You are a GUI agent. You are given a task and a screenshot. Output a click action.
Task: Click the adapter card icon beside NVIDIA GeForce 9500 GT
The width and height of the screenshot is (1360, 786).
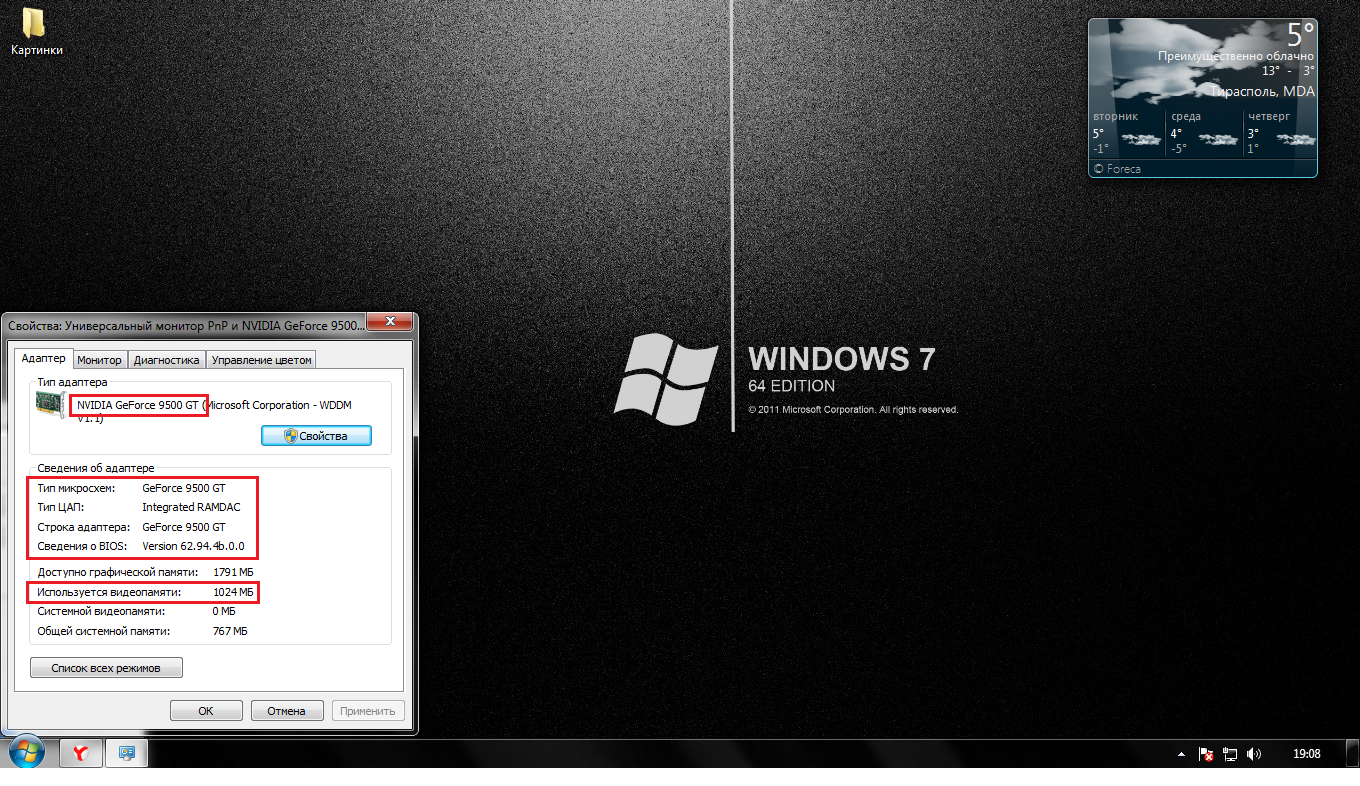52,405
